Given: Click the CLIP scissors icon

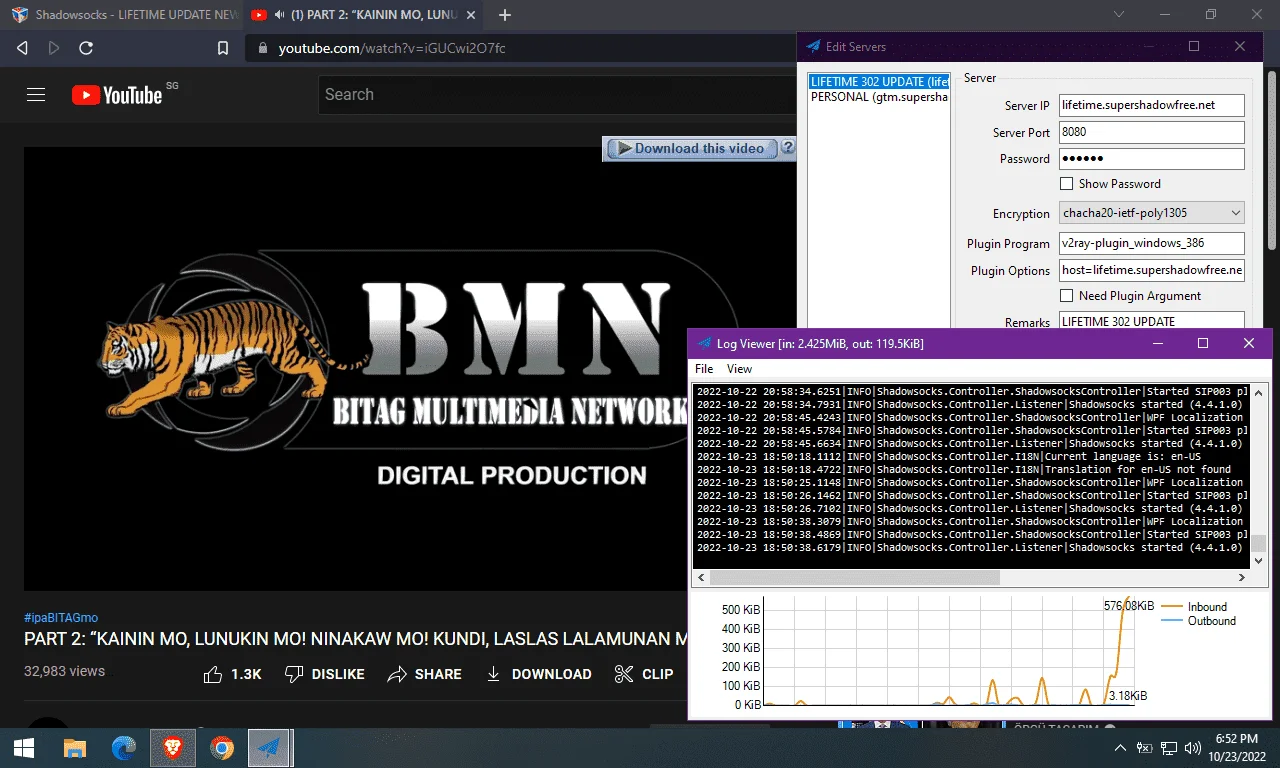Looking at the screenshot, I should pyautogui.click(x=624, y=674).
